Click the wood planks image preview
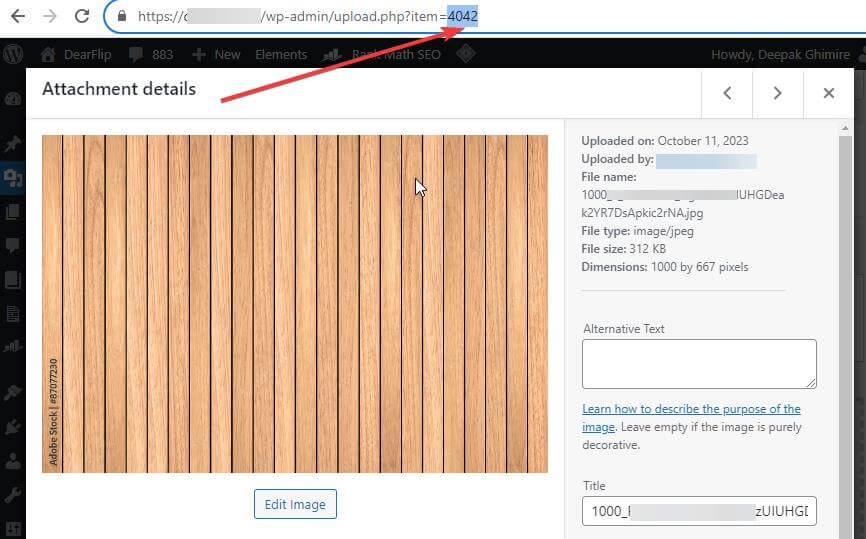Image resolution: width=866 pixels, height=539 pixels. [x=295, y=303]
